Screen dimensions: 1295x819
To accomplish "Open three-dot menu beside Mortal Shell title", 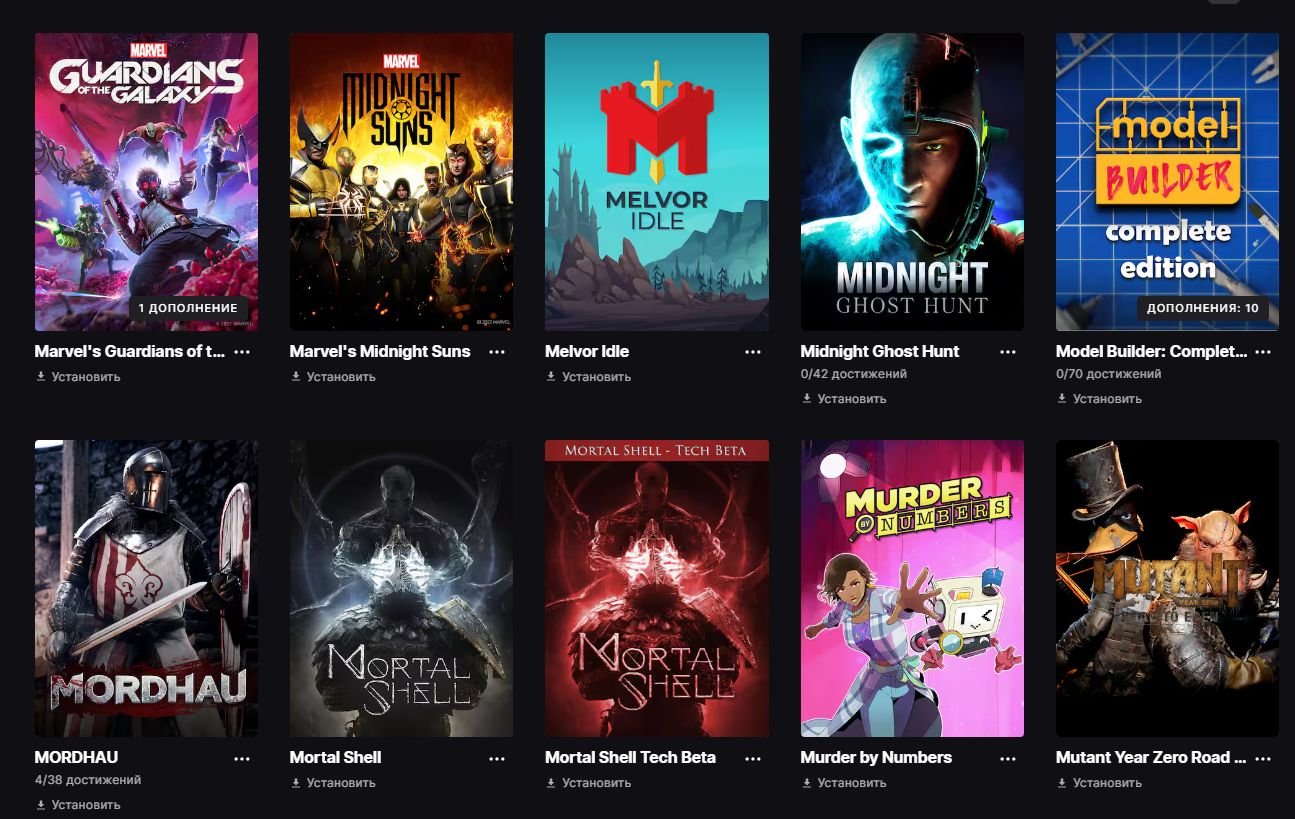I will [497, 759].
